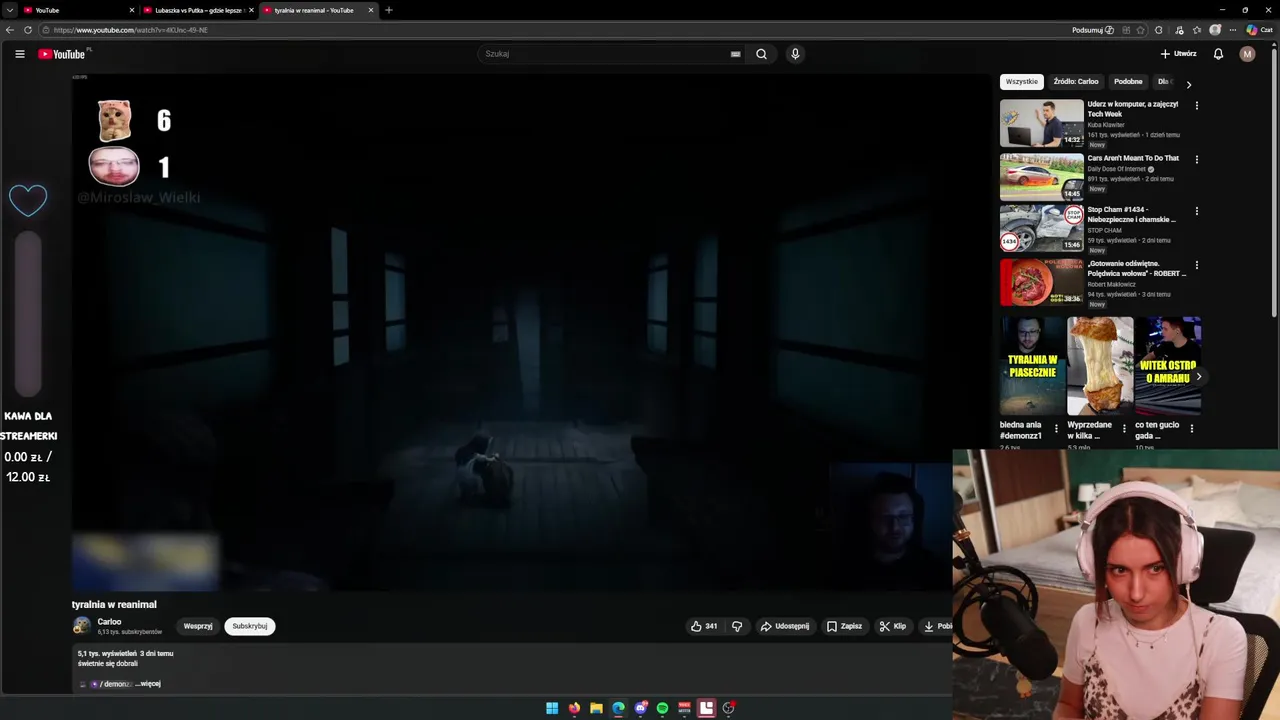Open the Windows Start menu
Screen dimensions: 1280x720
(552, 708)
